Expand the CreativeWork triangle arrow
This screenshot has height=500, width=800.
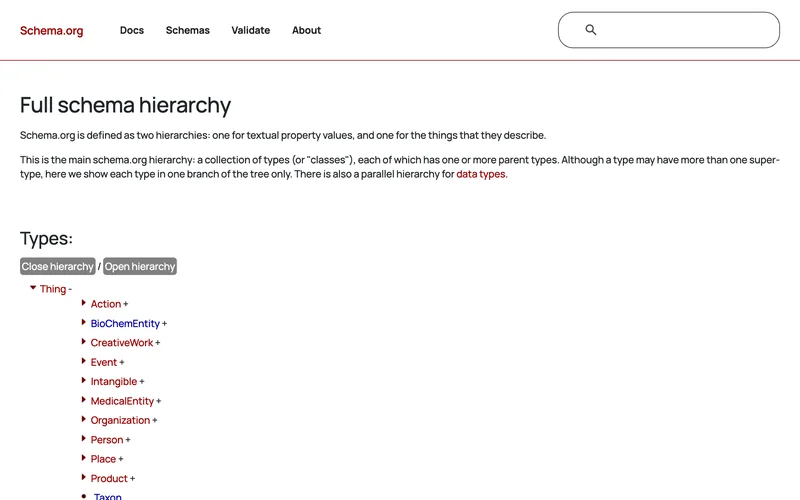coord(84,341)
